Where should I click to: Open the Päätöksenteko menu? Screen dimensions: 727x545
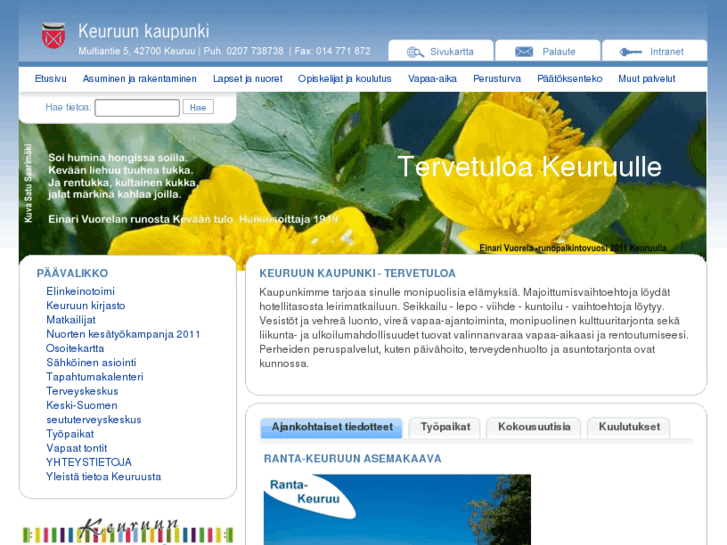point(569,78)
